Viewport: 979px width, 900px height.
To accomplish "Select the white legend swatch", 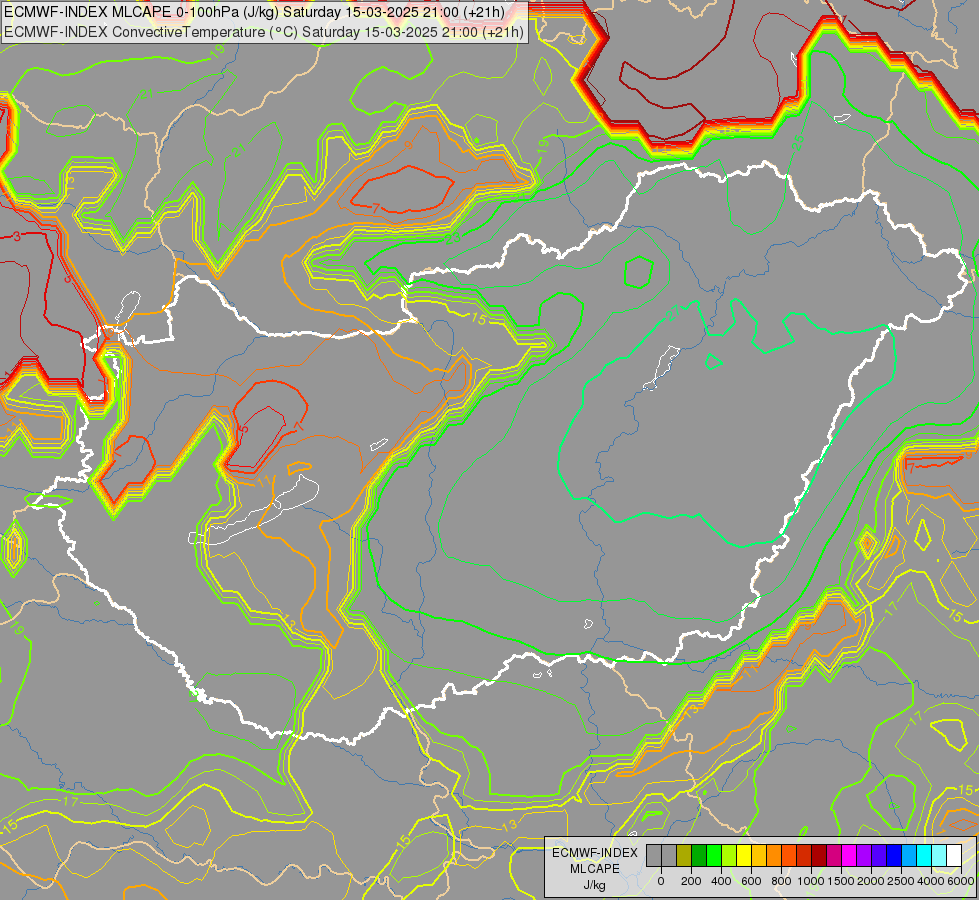I will pyautogui.click(x=954, y=856).
